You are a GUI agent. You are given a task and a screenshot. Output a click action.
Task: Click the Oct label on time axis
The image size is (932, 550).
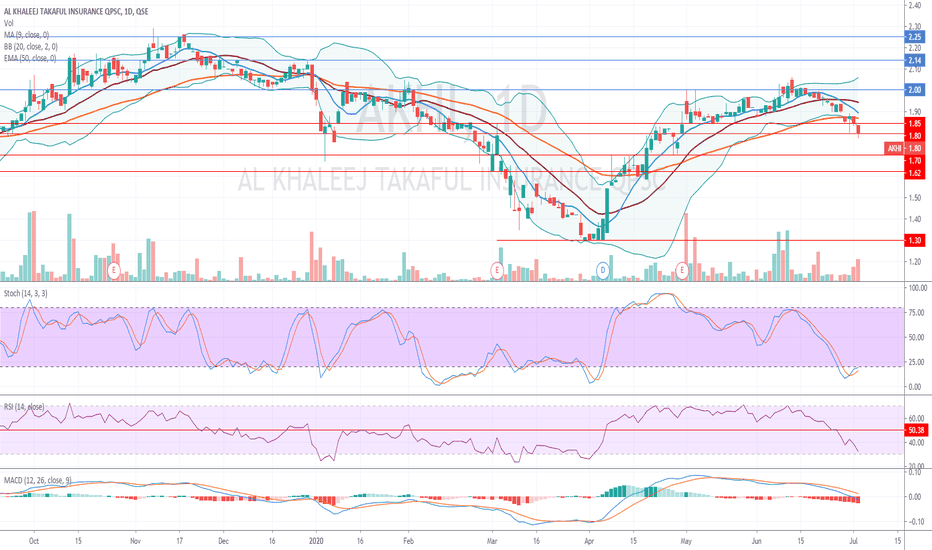click(x=34, y=541)
